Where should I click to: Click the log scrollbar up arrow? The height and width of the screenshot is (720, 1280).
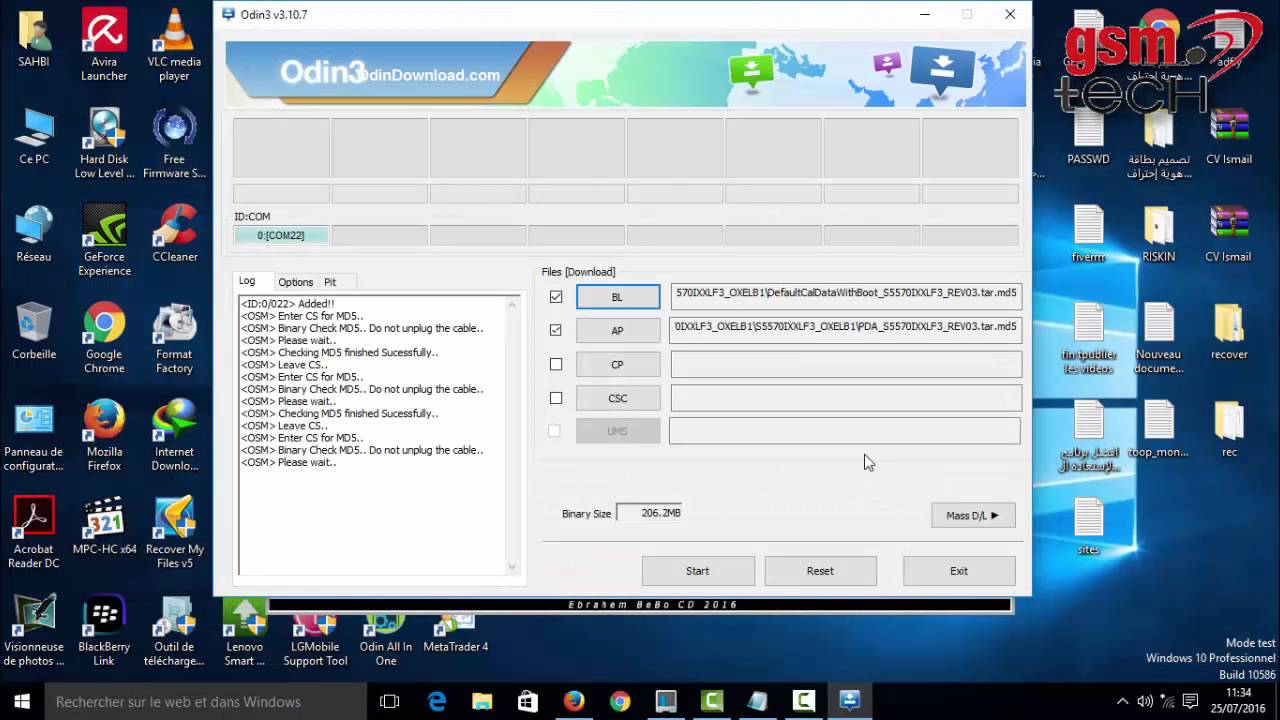(x=512, y=302)
